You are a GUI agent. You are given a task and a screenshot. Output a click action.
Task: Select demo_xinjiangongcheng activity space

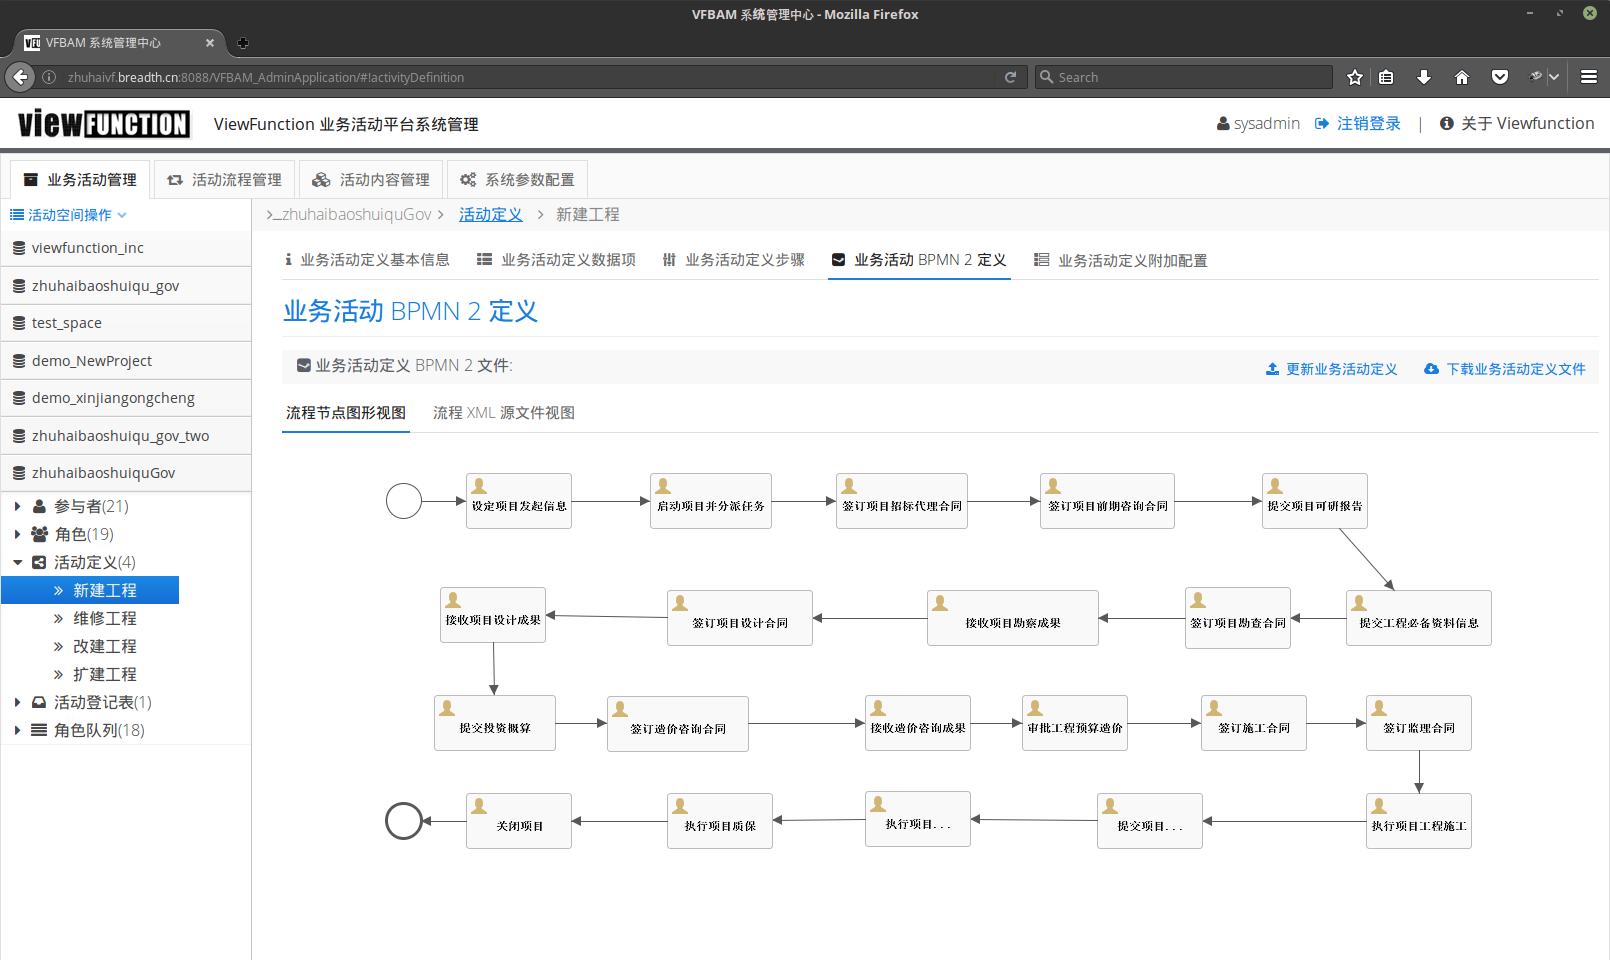pos(126,398)
